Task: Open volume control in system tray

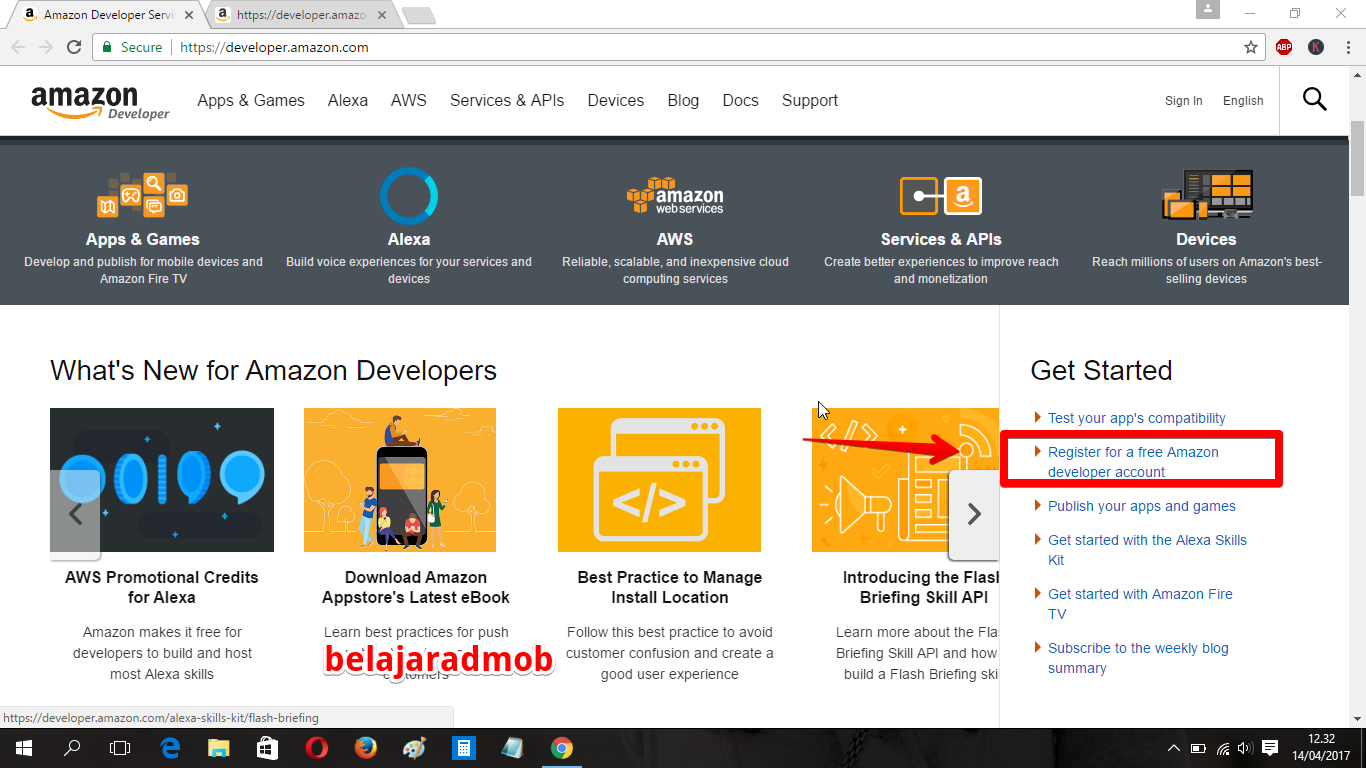Action: [1245, 748]
